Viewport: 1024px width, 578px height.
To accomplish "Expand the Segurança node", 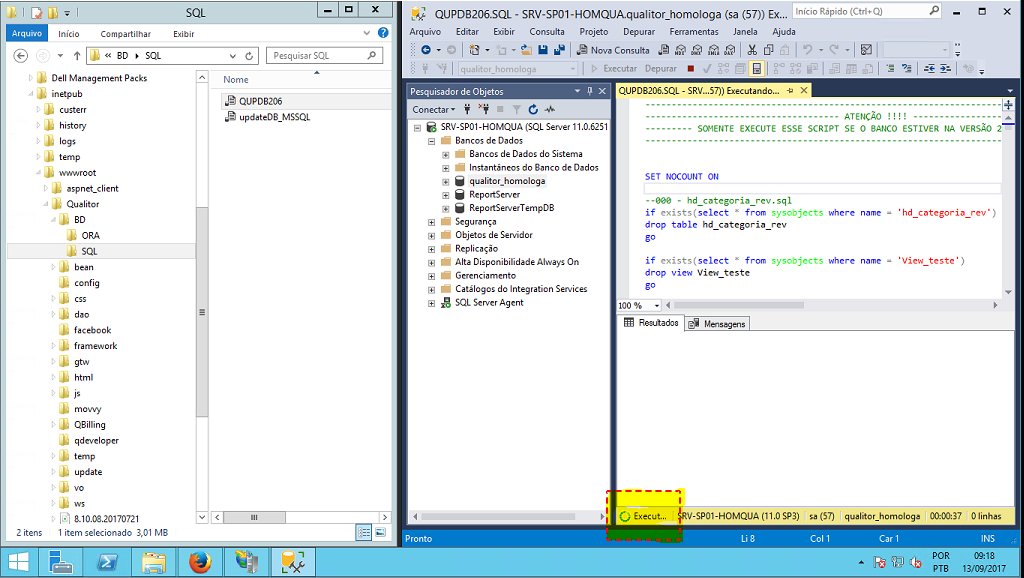I will tap(432, 222).
